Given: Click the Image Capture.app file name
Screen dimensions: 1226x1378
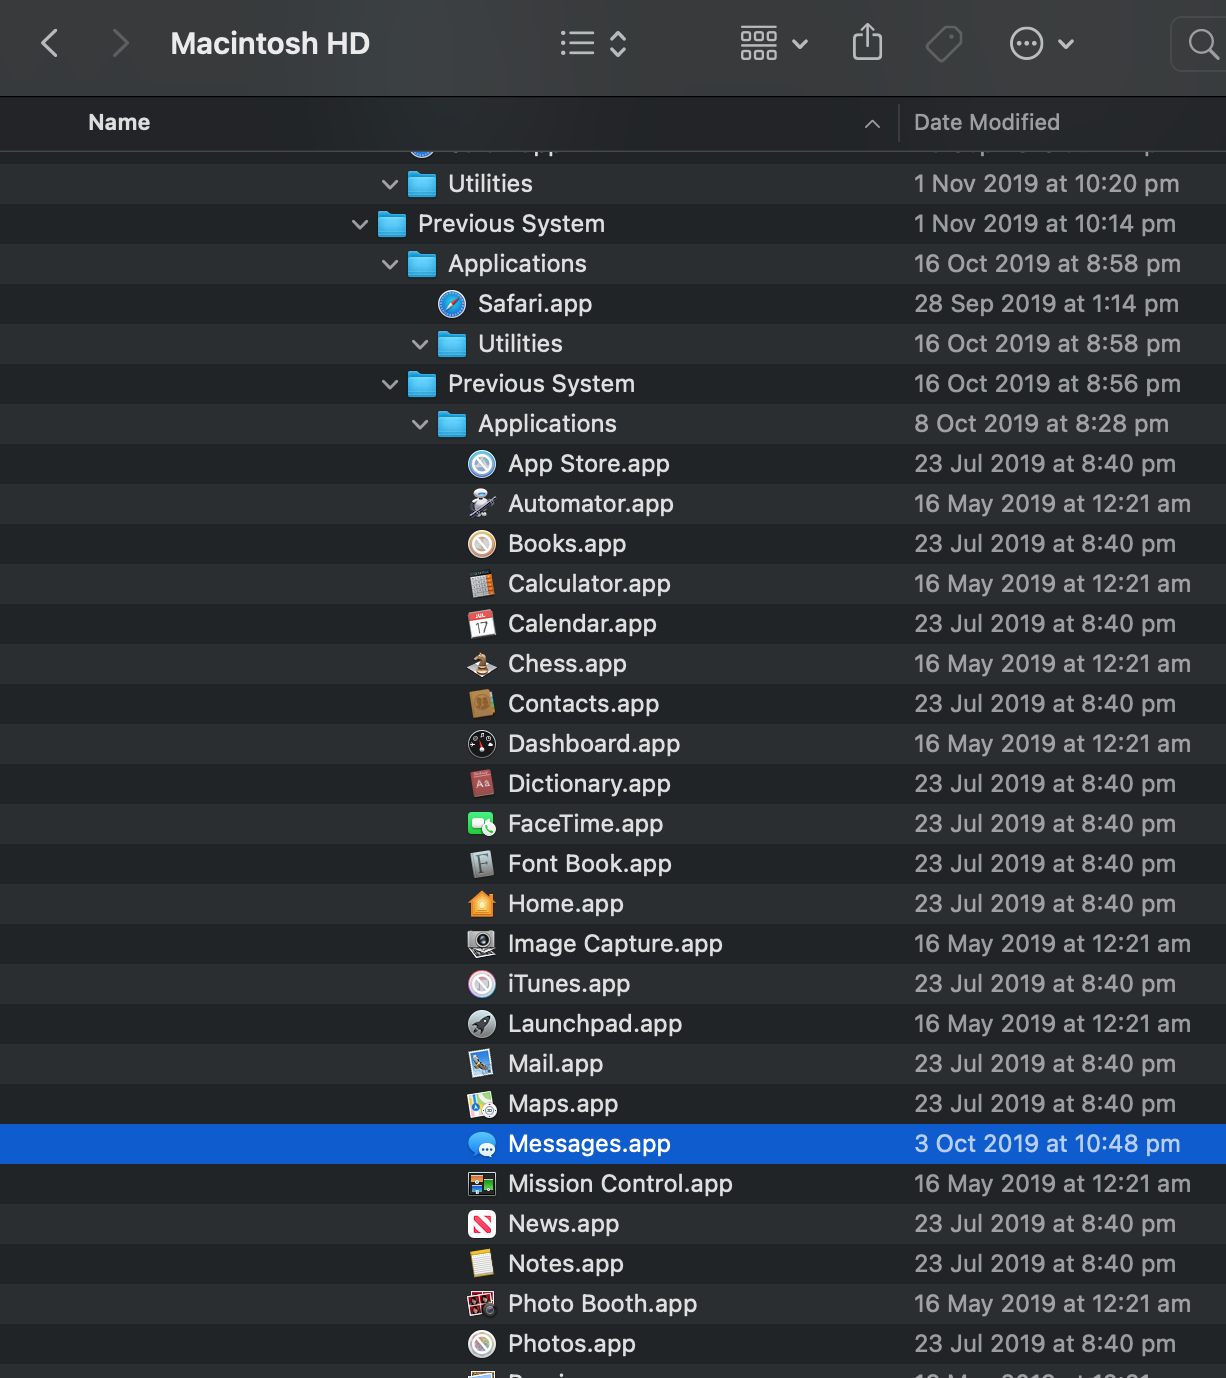Looking at the screenshot, I should pos(615,944).
